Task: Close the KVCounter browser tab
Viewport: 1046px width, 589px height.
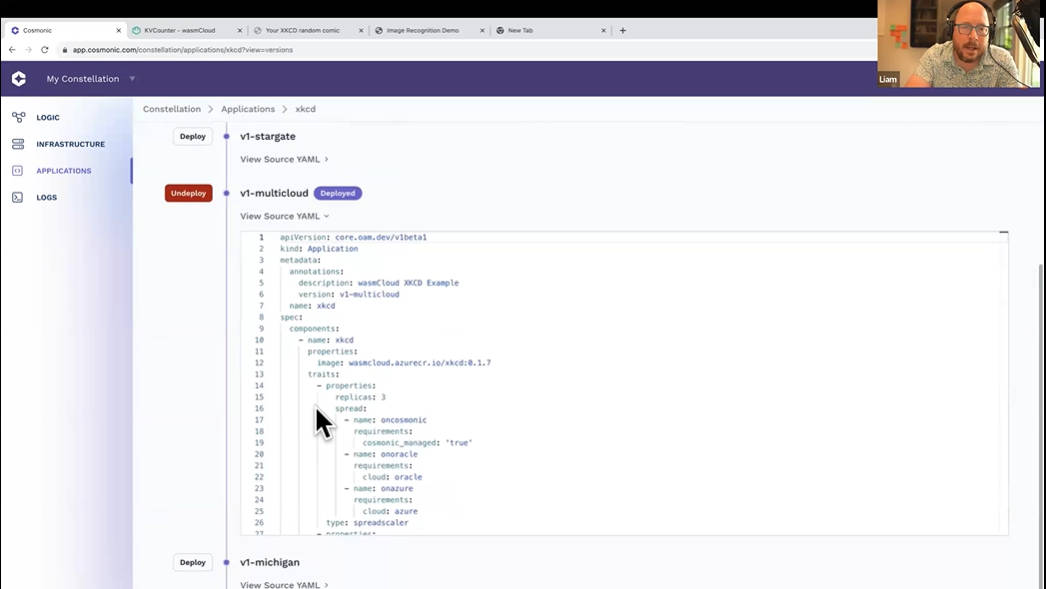Action: click(240, 31)
